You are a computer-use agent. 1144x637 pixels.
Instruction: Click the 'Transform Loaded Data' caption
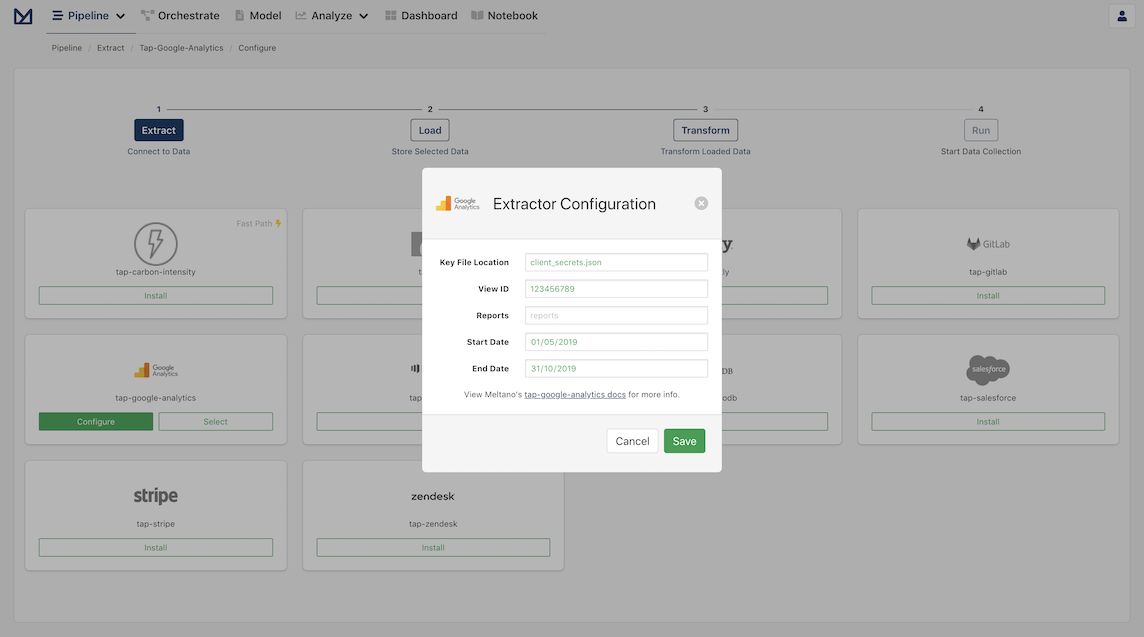(x=706, y=152)
